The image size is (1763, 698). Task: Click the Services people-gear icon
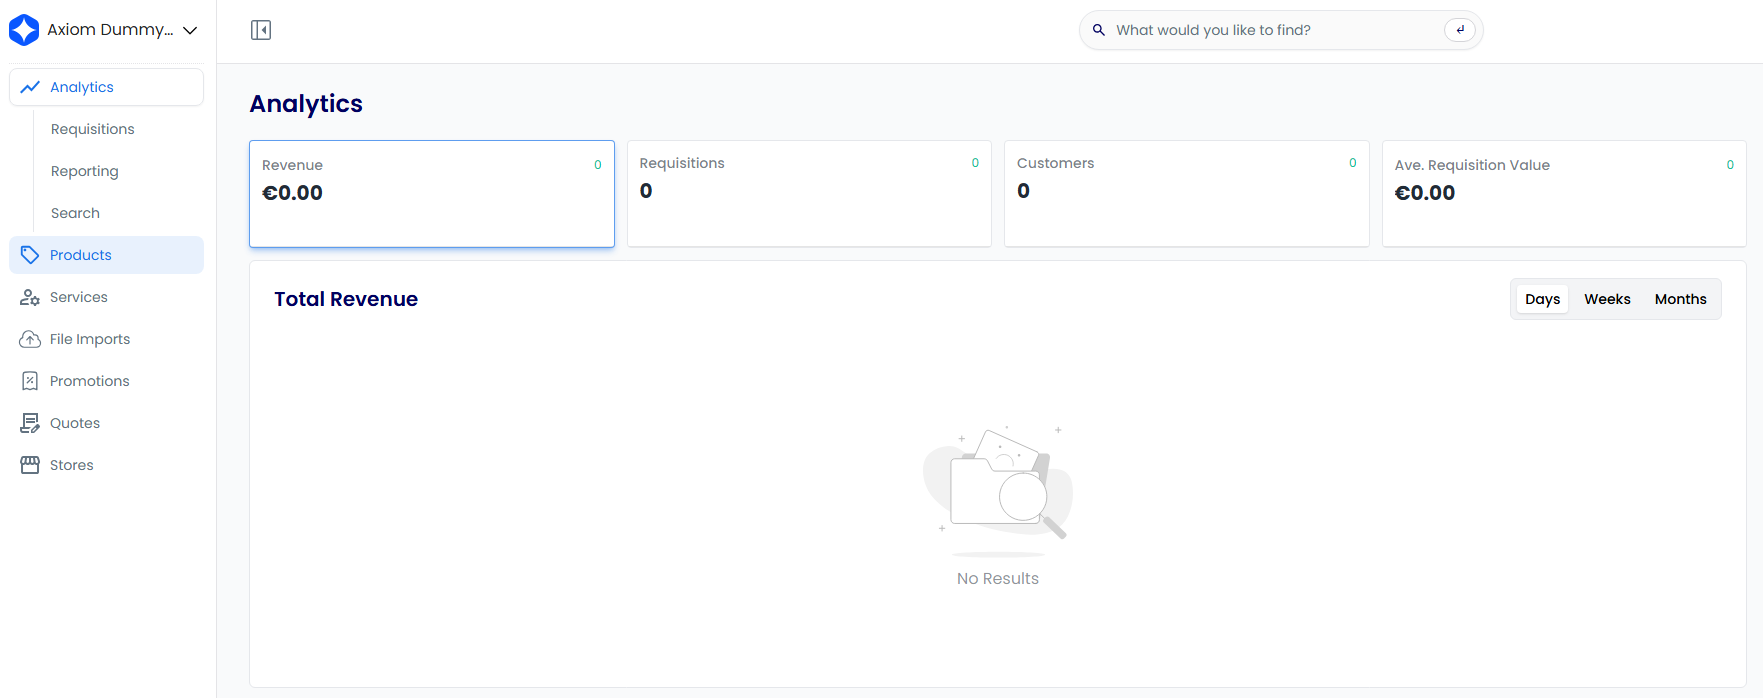[x=30, y=297]
